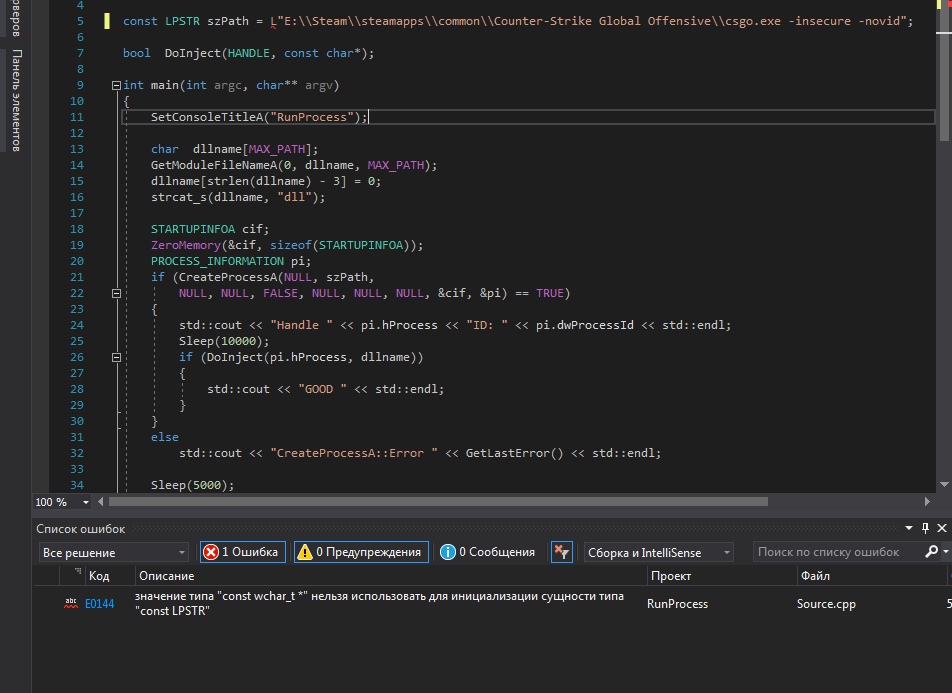This screenshot has height=693, width=952.
Task: Click the 'RunProcess' project cell
Action: tap(677, 604)
